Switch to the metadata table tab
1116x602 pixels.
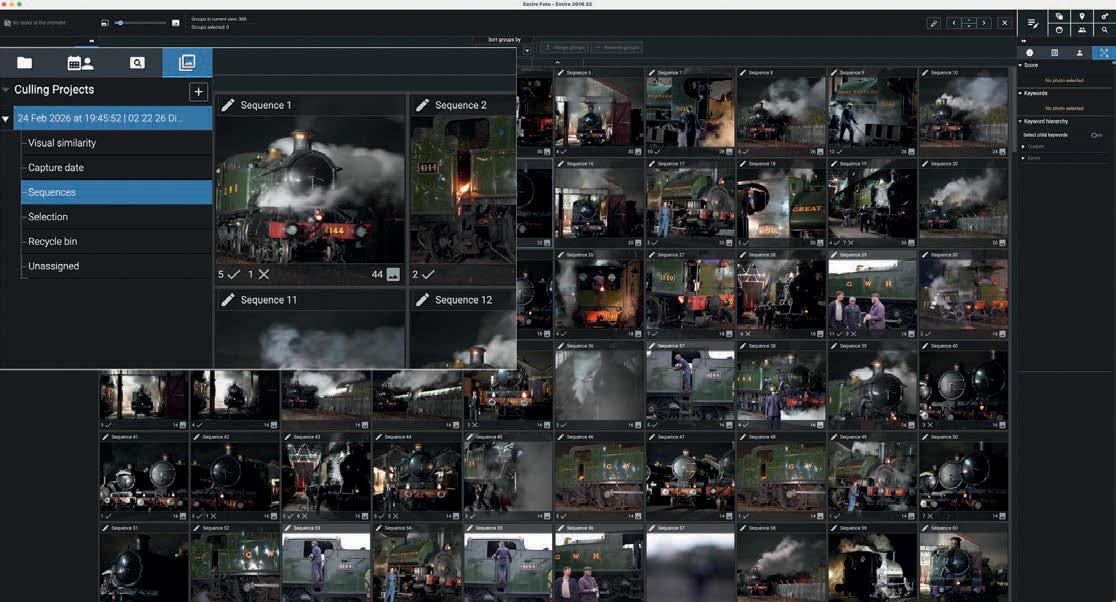1055,53
